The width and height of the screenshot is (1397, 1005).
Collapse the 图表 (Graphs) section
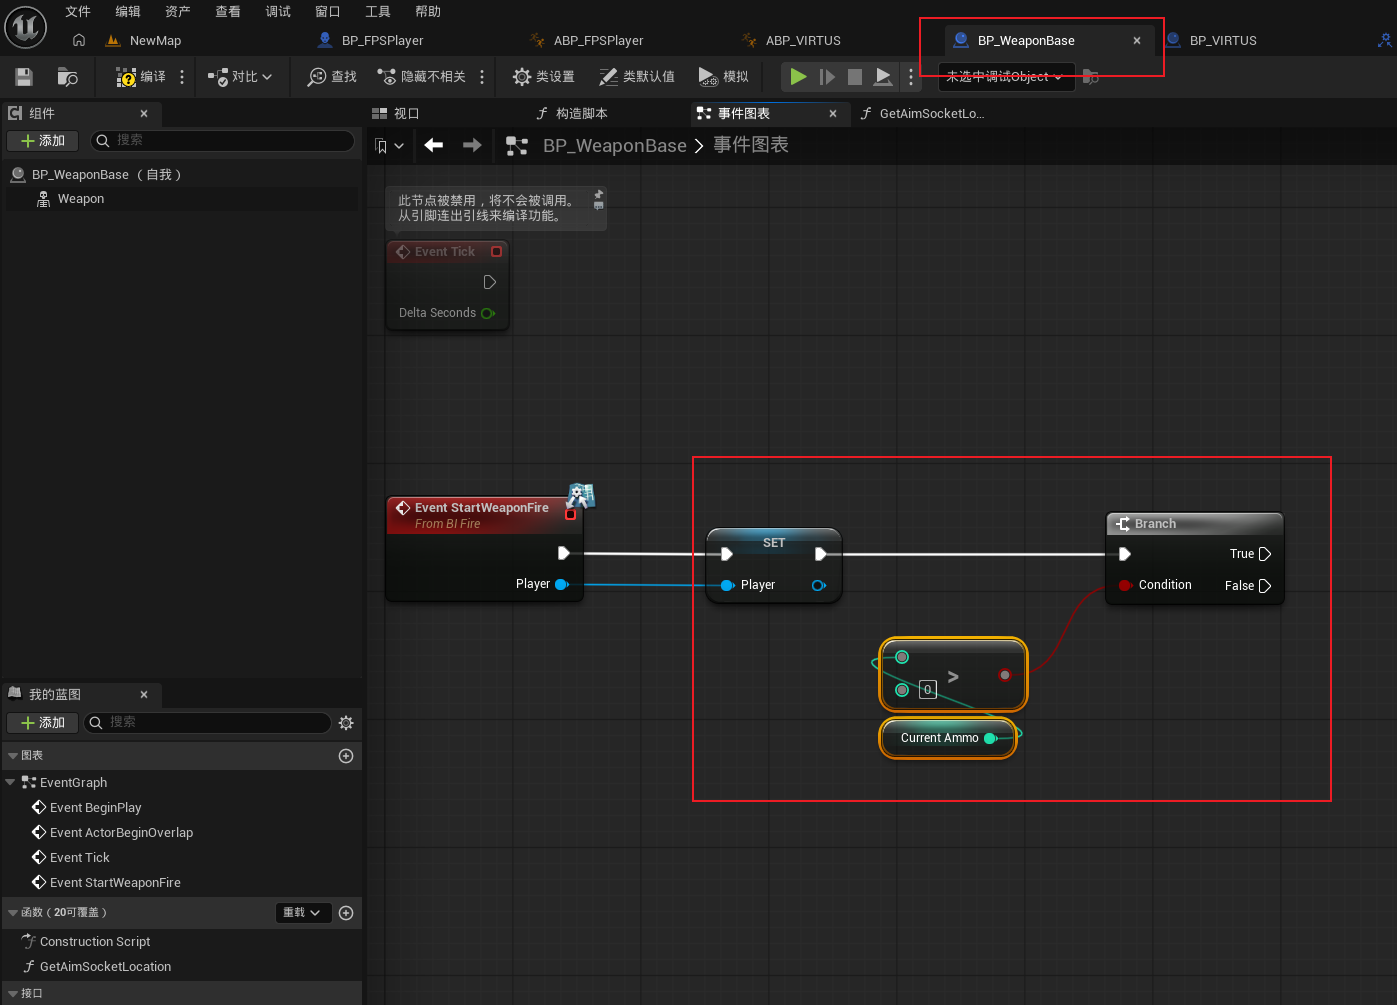pos(13,756)
